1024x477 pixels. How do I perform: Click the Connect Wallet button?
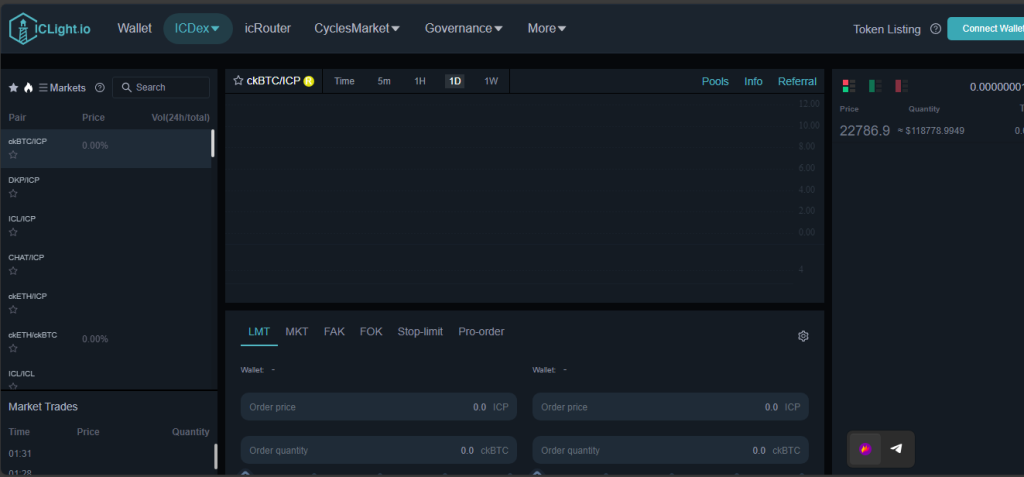[x=990, y=29]
